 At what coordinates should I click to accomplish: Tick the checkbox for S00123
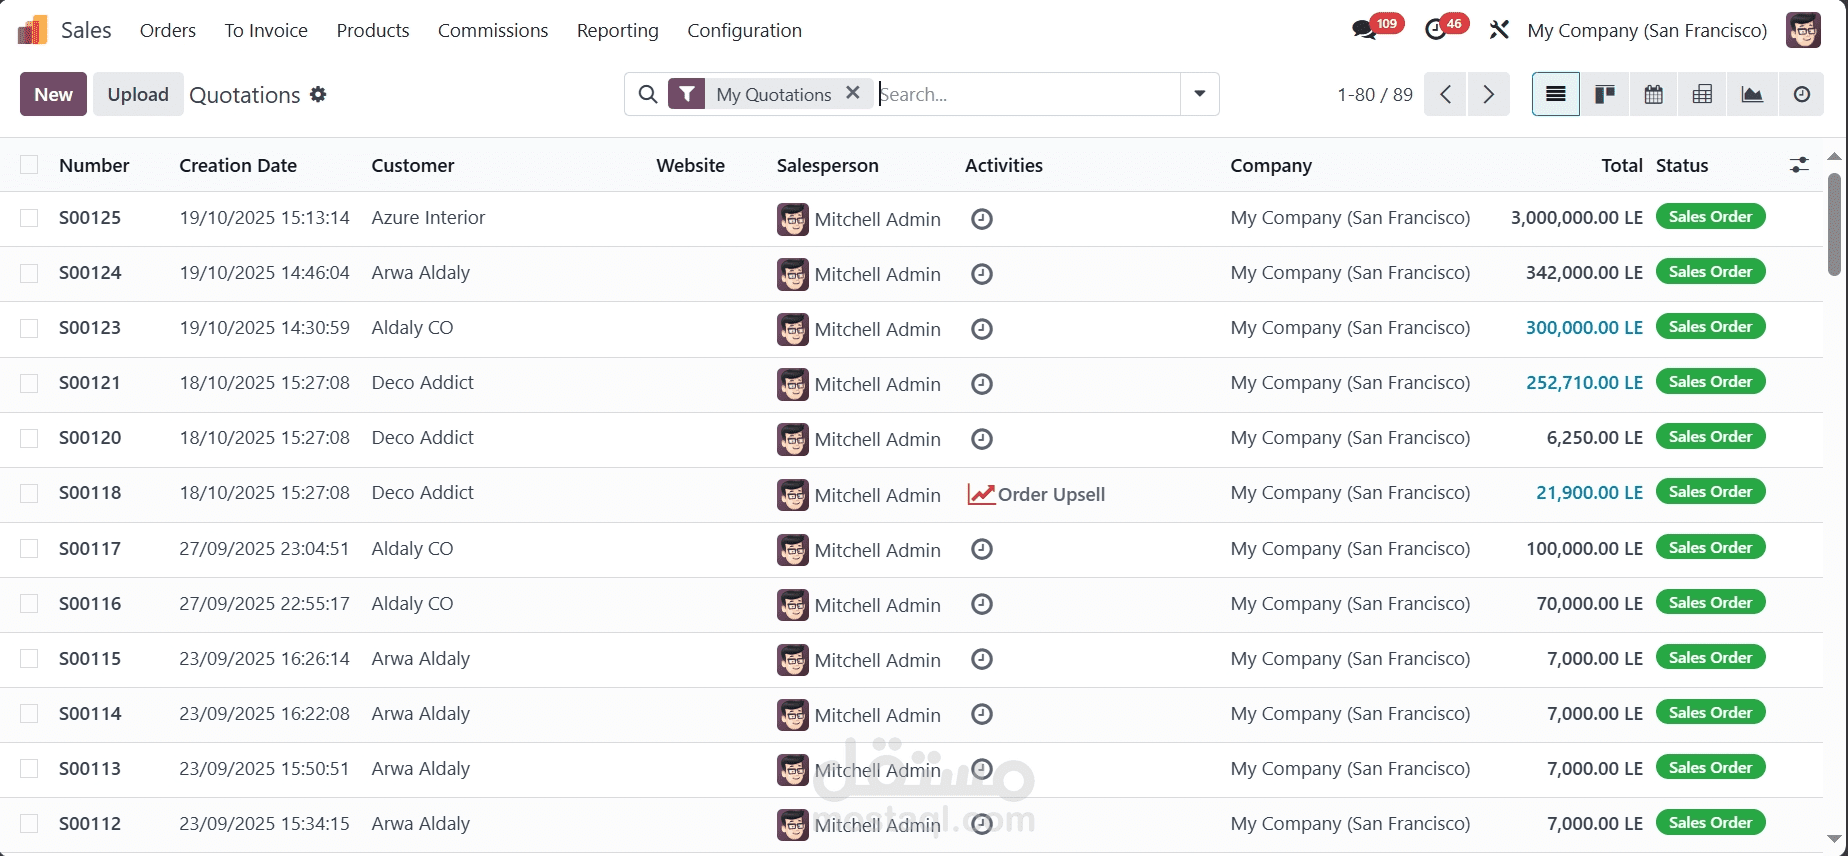point(29,328)
